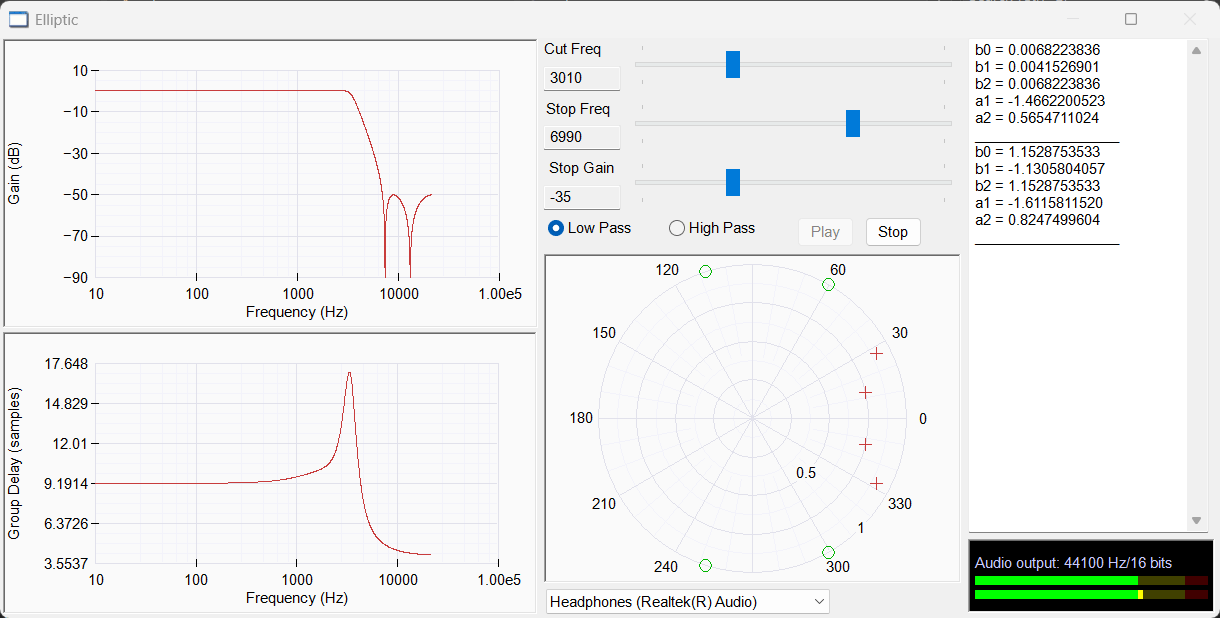This screenshot has height=618, width=1220.
Task: Click the Cut Freq value field 3010
Action: tap(582, 78)
